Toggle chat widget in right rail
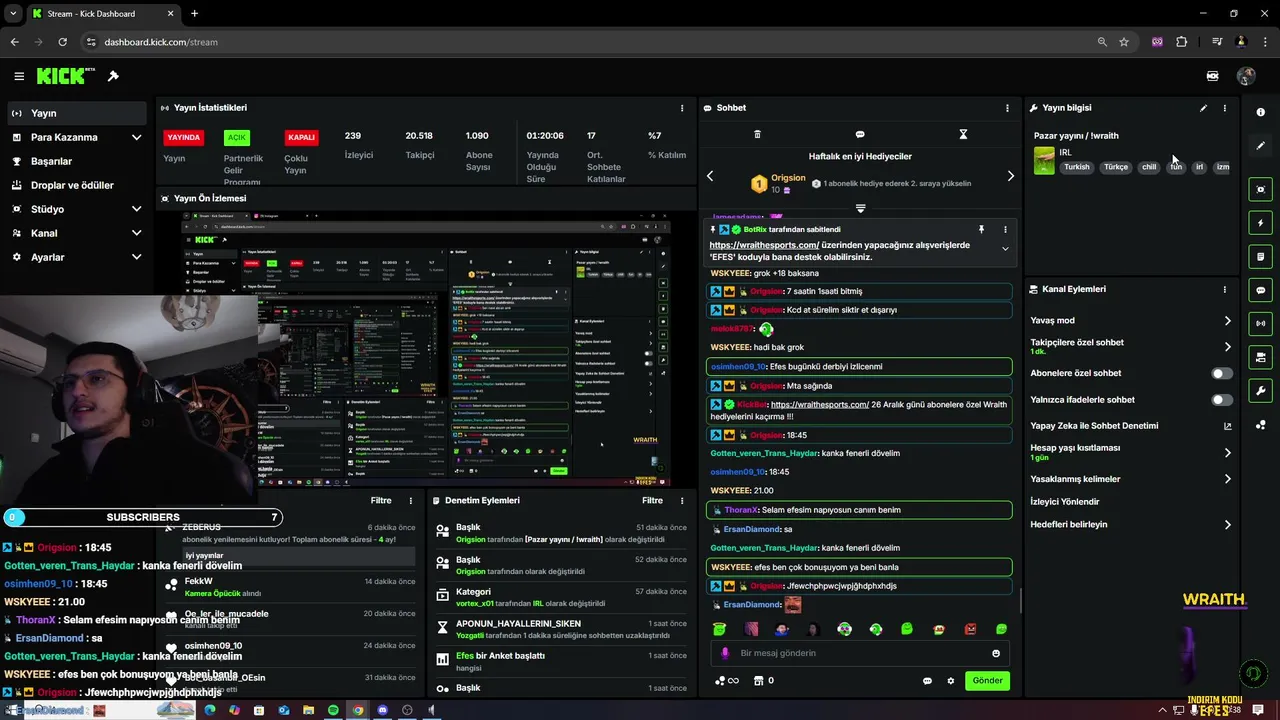The image size is (1280, 720). 1261,290
